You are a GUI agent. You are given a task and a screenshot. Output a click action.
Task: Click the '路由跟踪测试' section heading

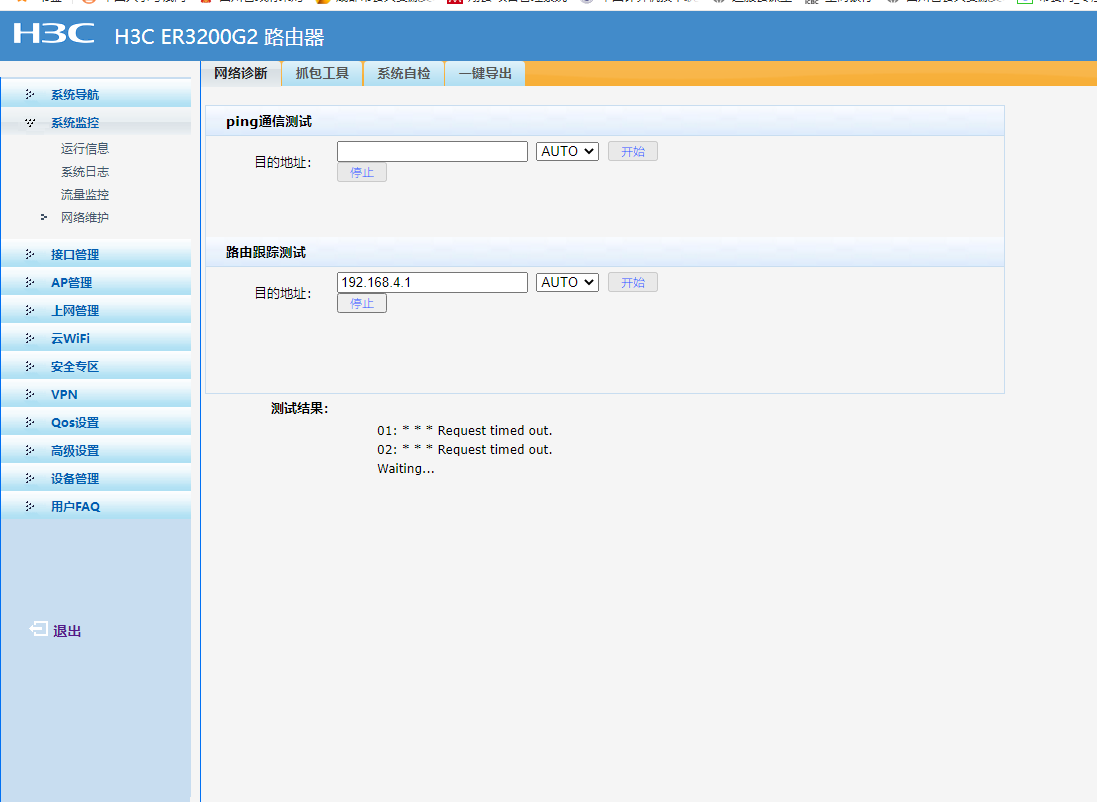(266, 253)
